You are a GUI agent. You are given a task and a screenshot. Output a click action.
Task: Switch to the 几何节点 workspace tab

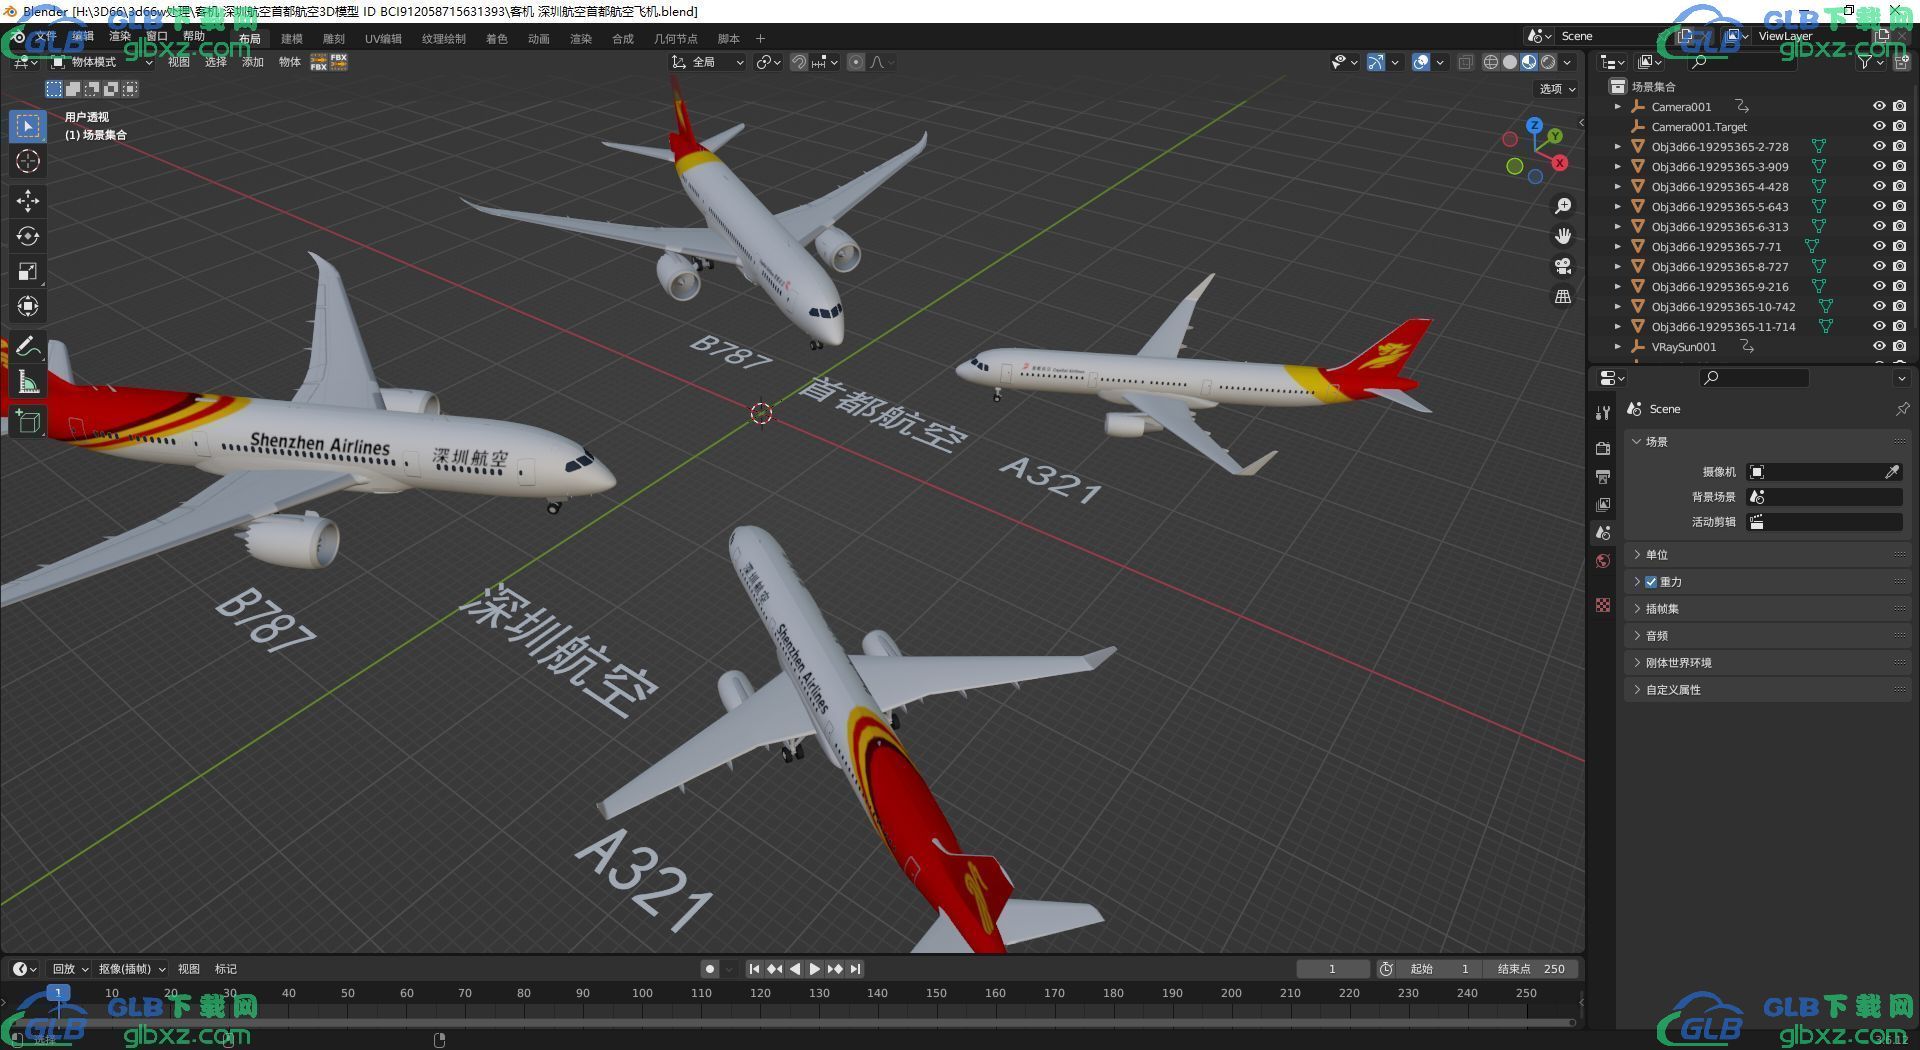(x=675, y=39)
